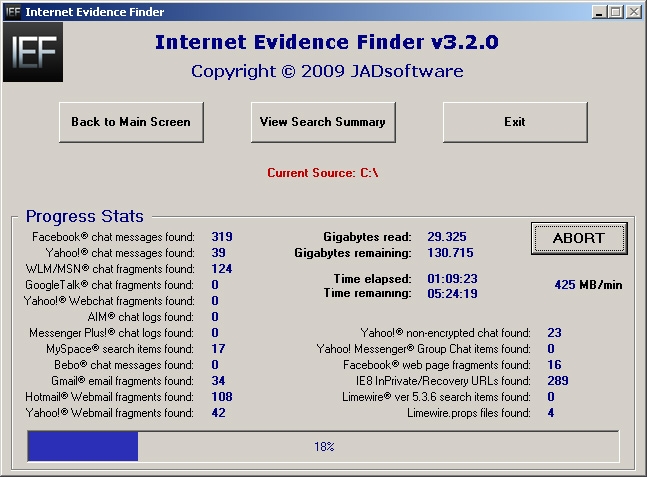Click Limewire ver 5.3.6 search items label

tap(436, 397)
